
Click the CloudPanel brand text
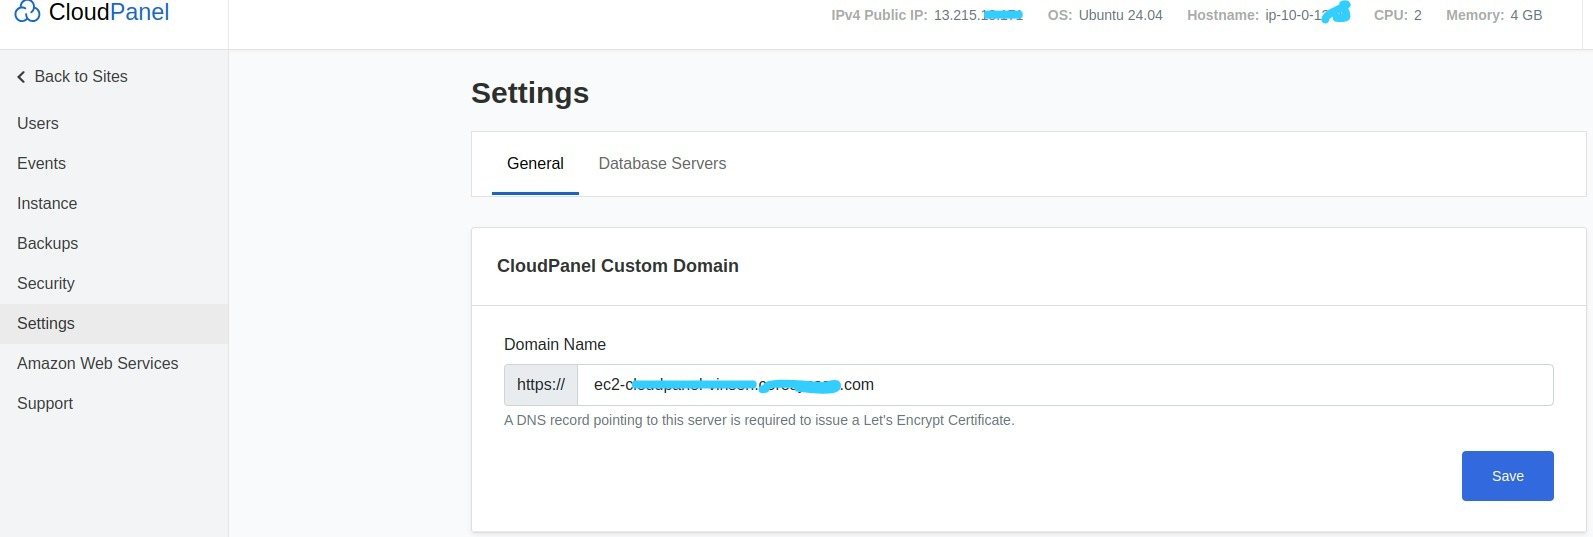click(109, 12)
